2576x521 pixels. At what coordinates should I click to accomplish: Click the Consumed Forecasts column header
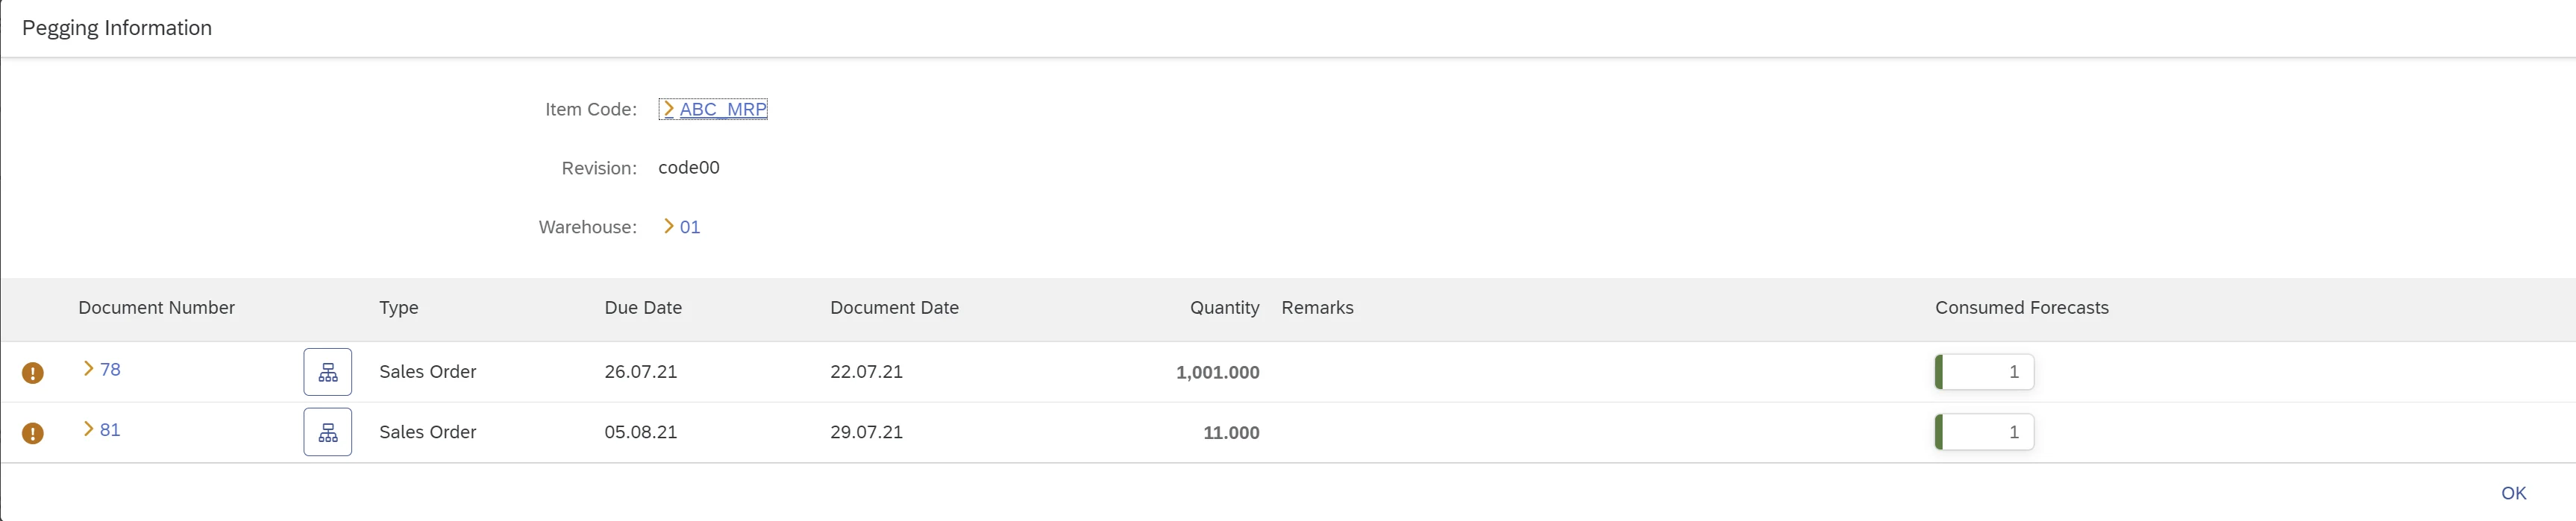point(2021,308)
